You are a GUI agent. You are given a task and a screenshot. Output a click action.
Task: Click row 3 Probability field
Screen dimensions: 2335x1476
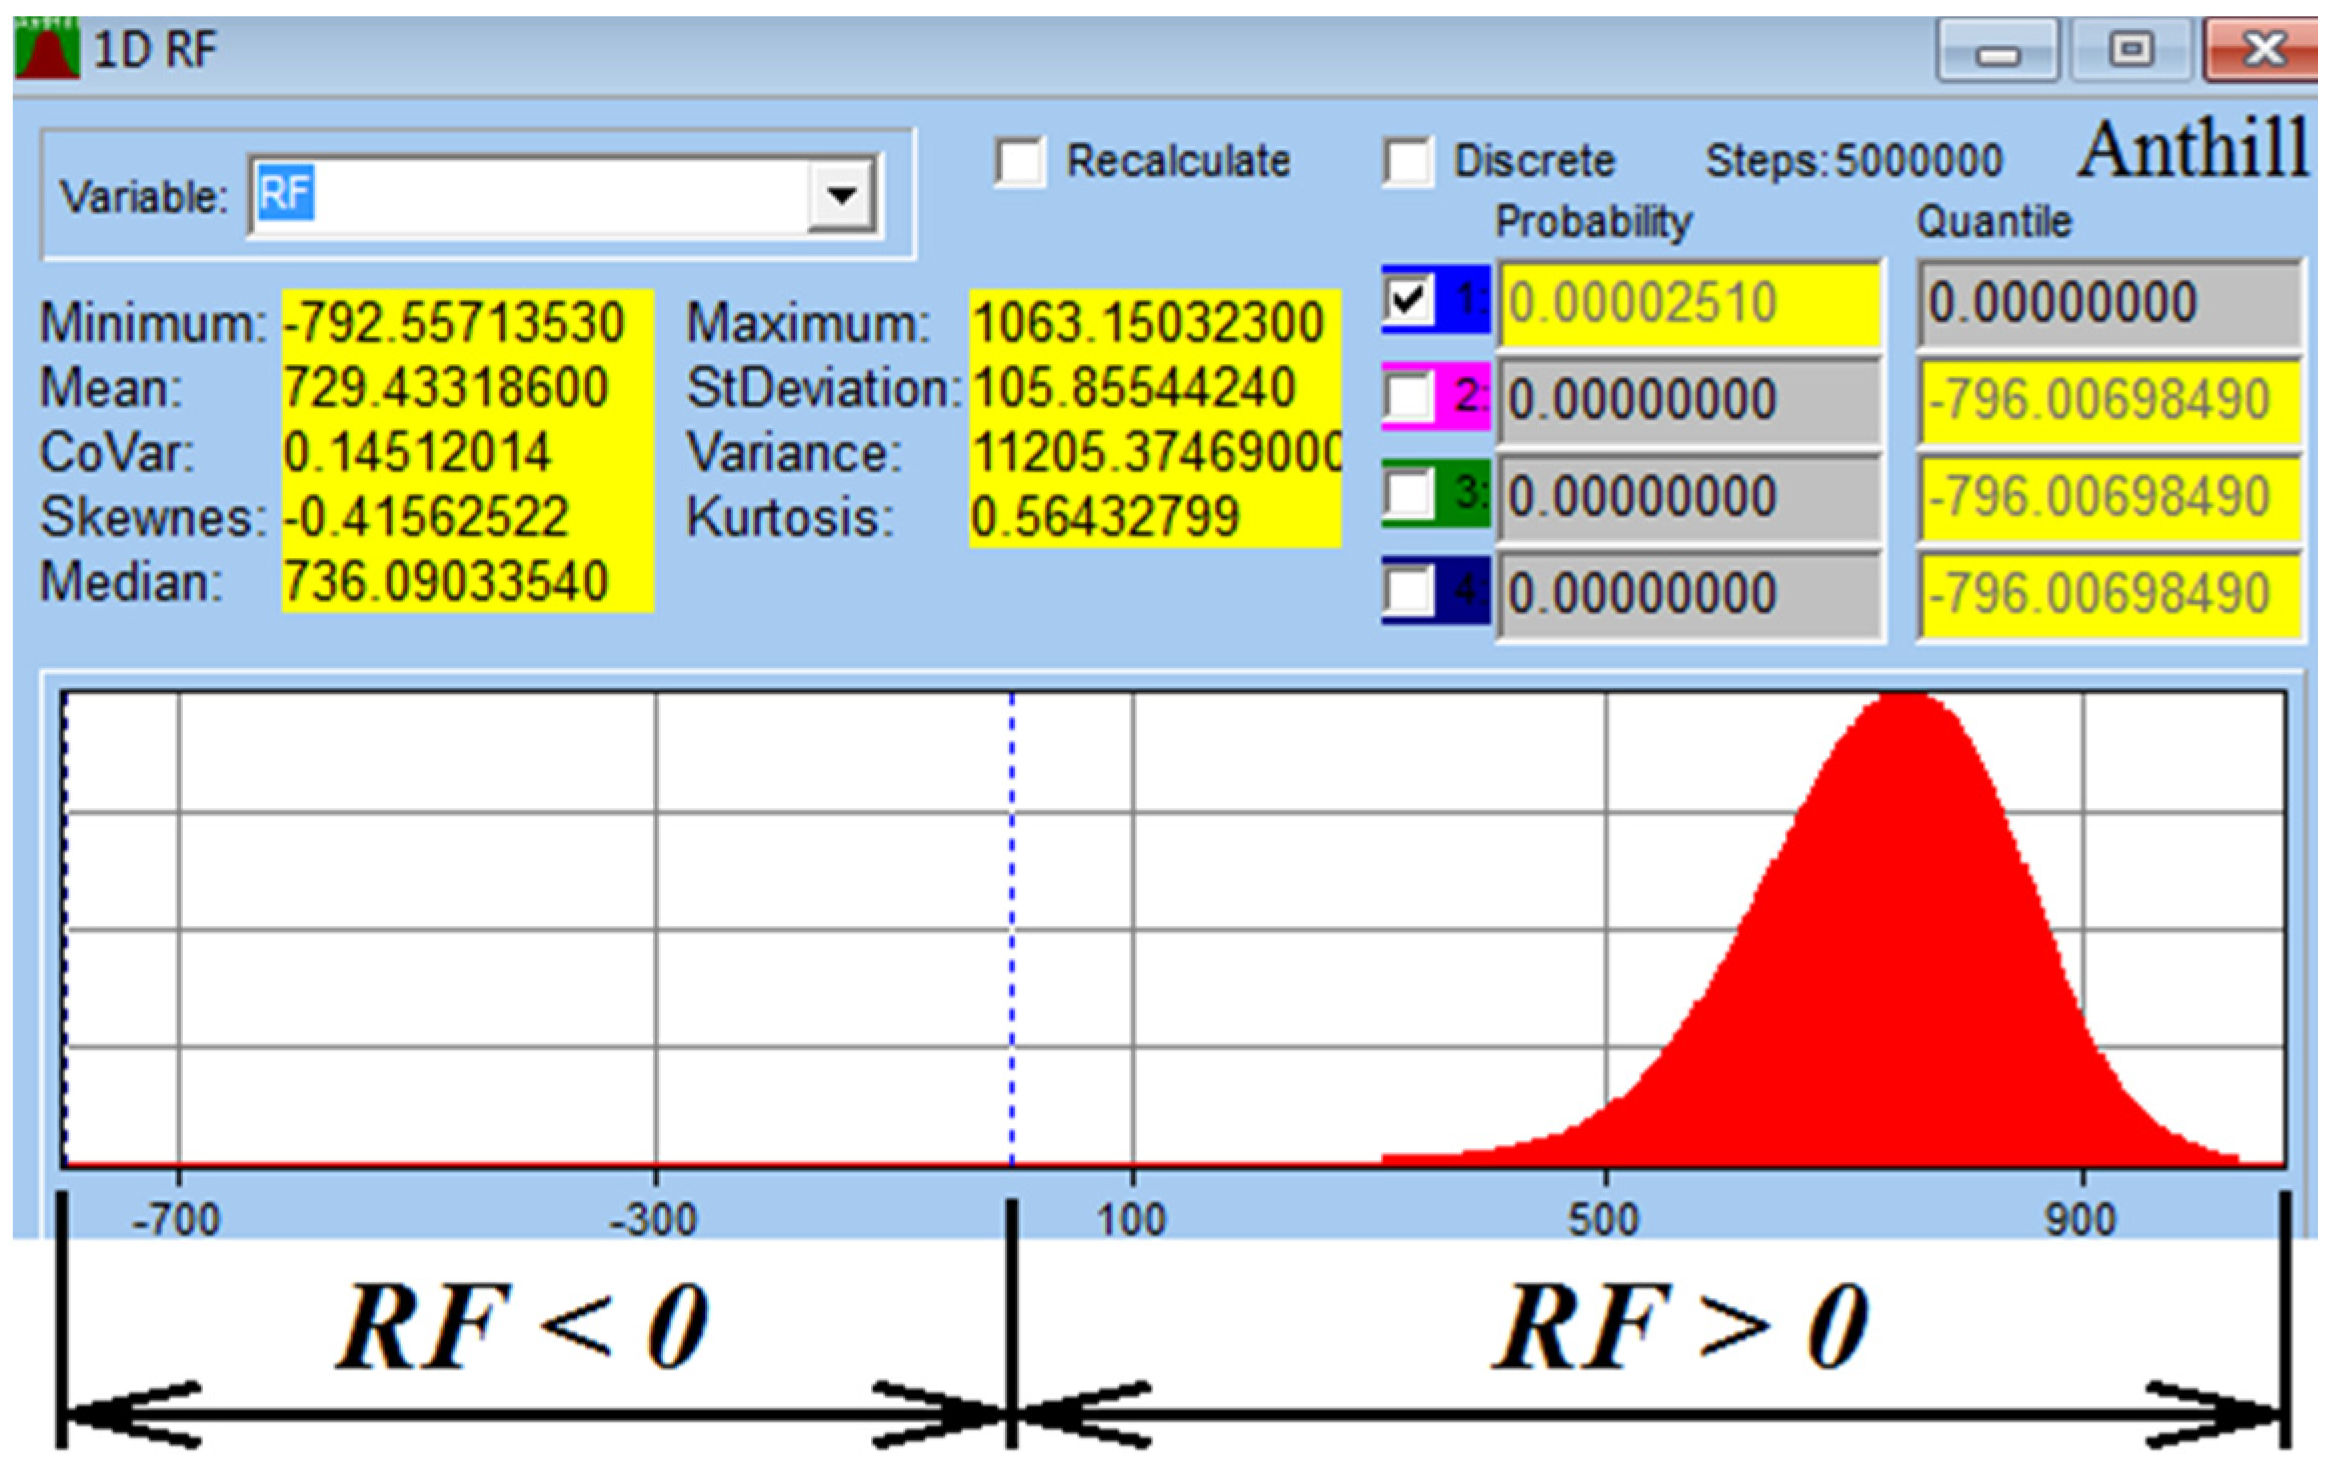pyautogui.click(x=1688, y=497)
